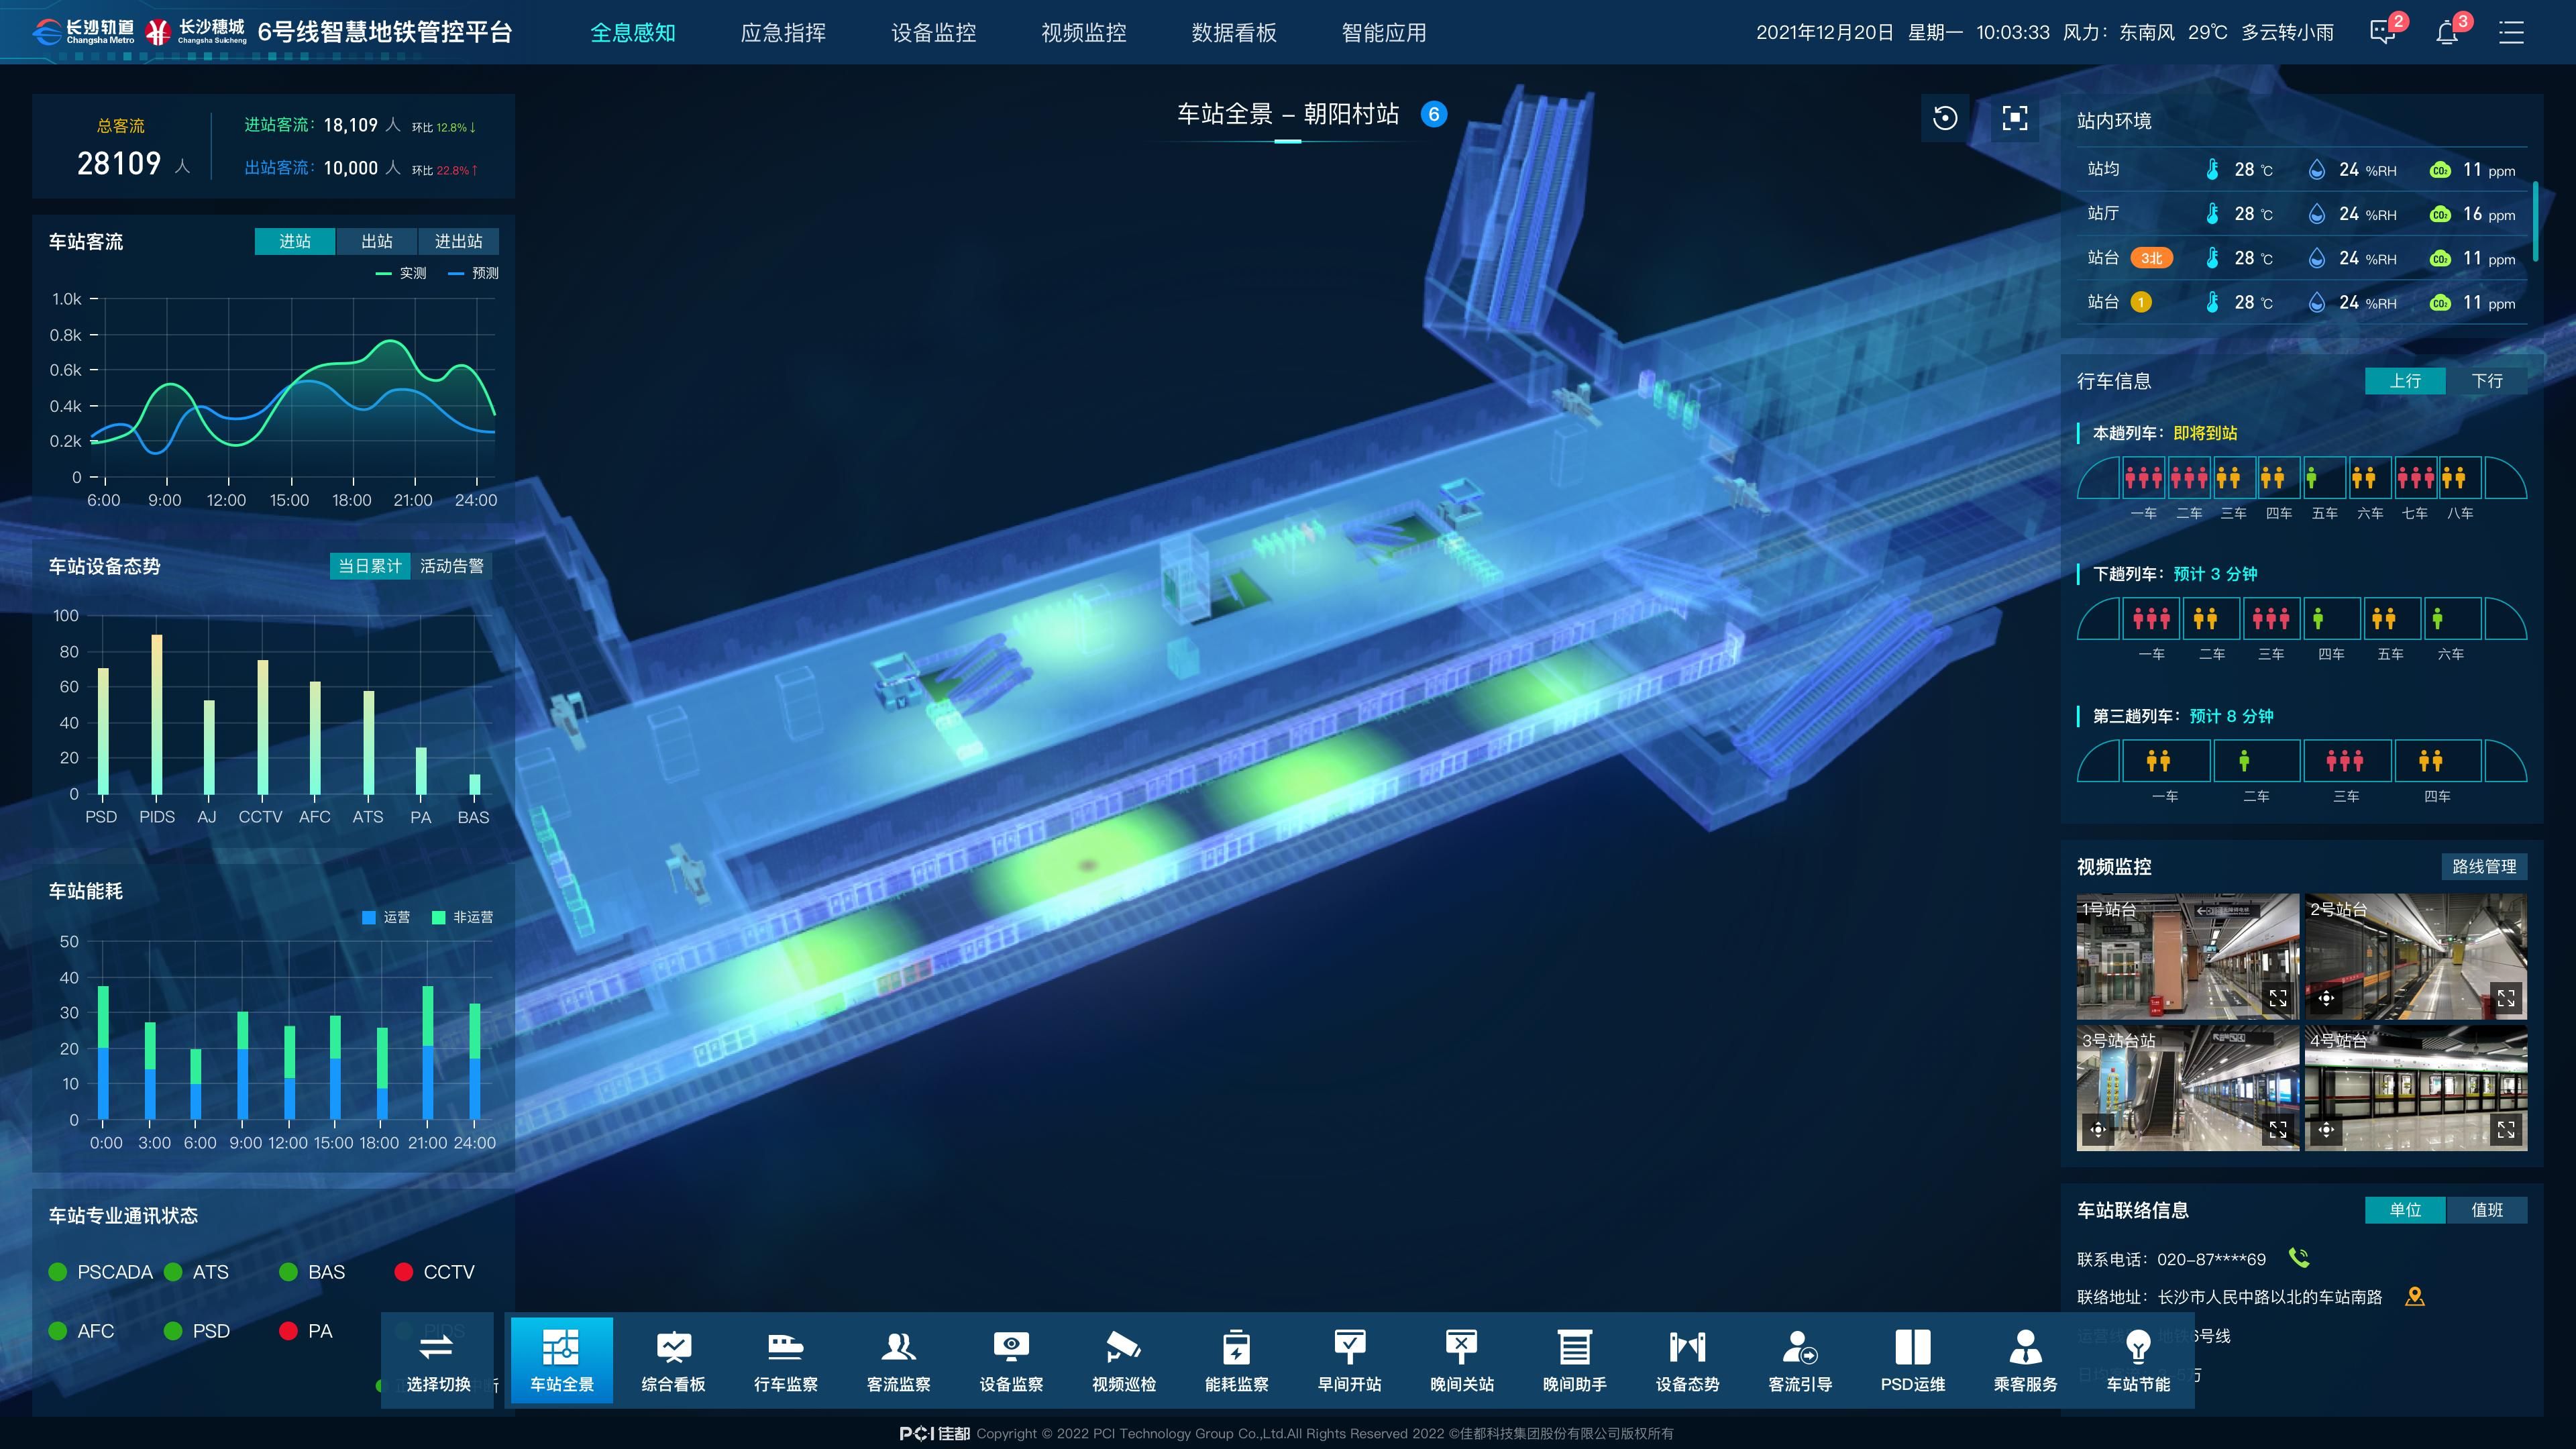Switch passenger flow chart to 出站
Viewport: 2576px width, 1449px height.
click(377, 241)
